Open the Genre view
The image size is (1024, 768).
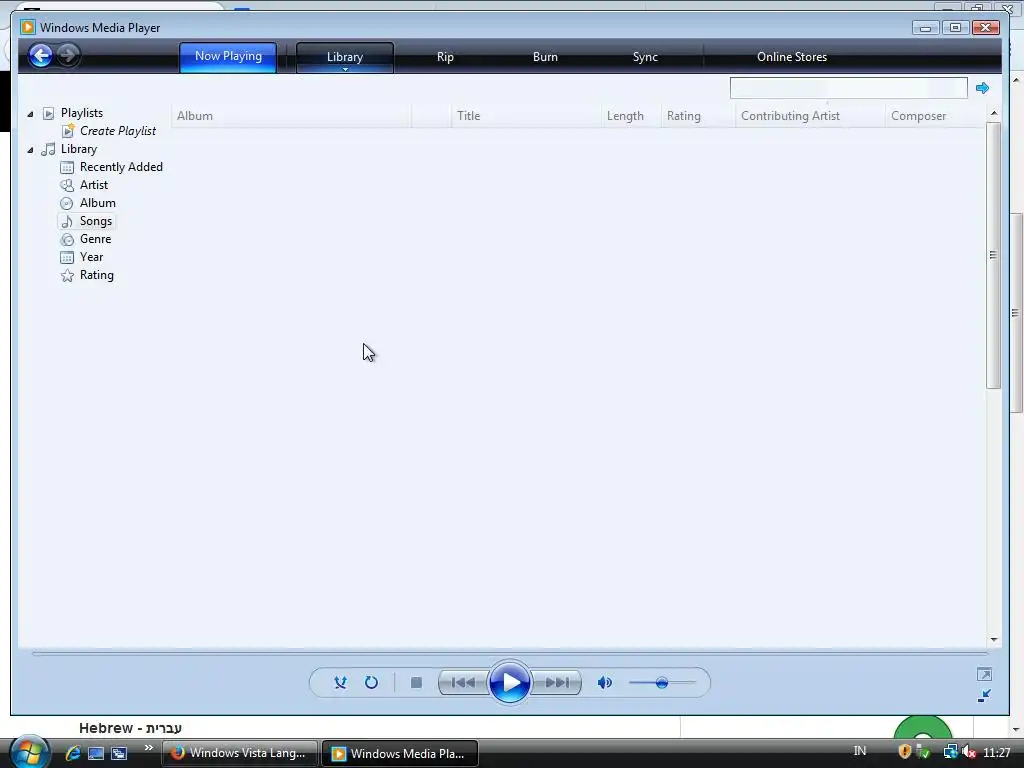[x=95, y=238]
